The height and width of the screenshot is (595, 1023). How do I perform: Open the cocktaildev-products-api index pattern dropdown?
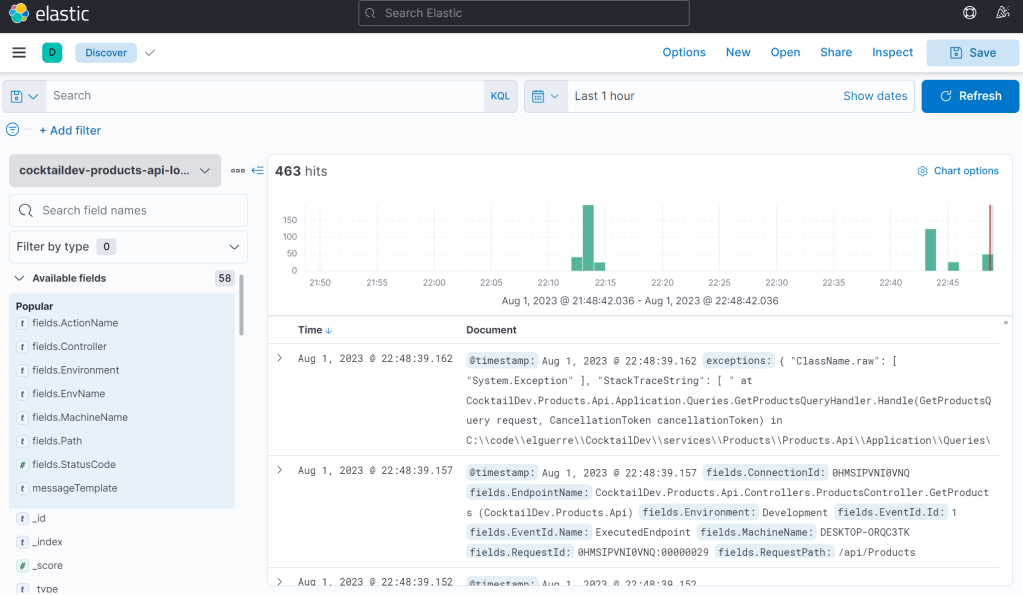[x=115, y=171]
